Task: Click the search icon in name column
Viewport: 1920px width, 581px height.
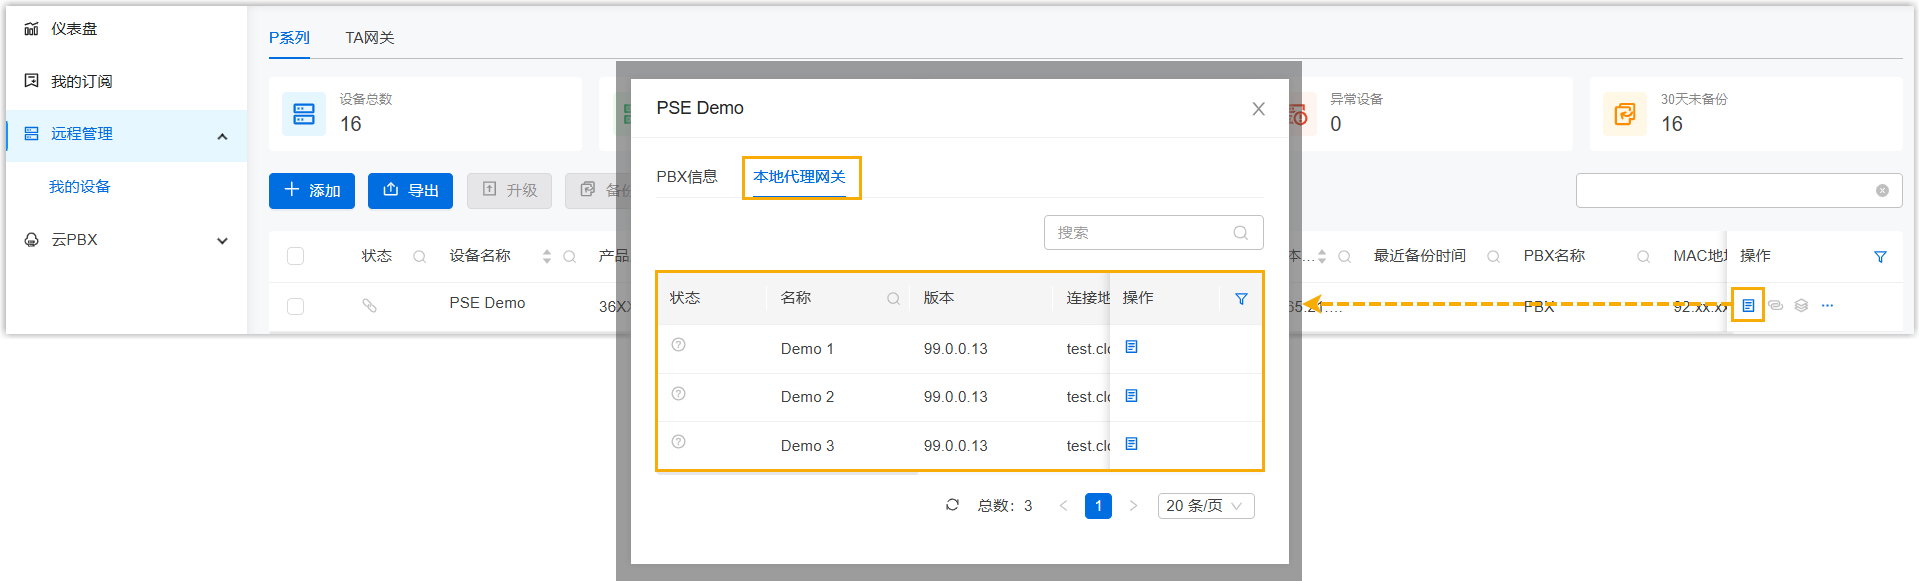Action: (x=893, y=299)
